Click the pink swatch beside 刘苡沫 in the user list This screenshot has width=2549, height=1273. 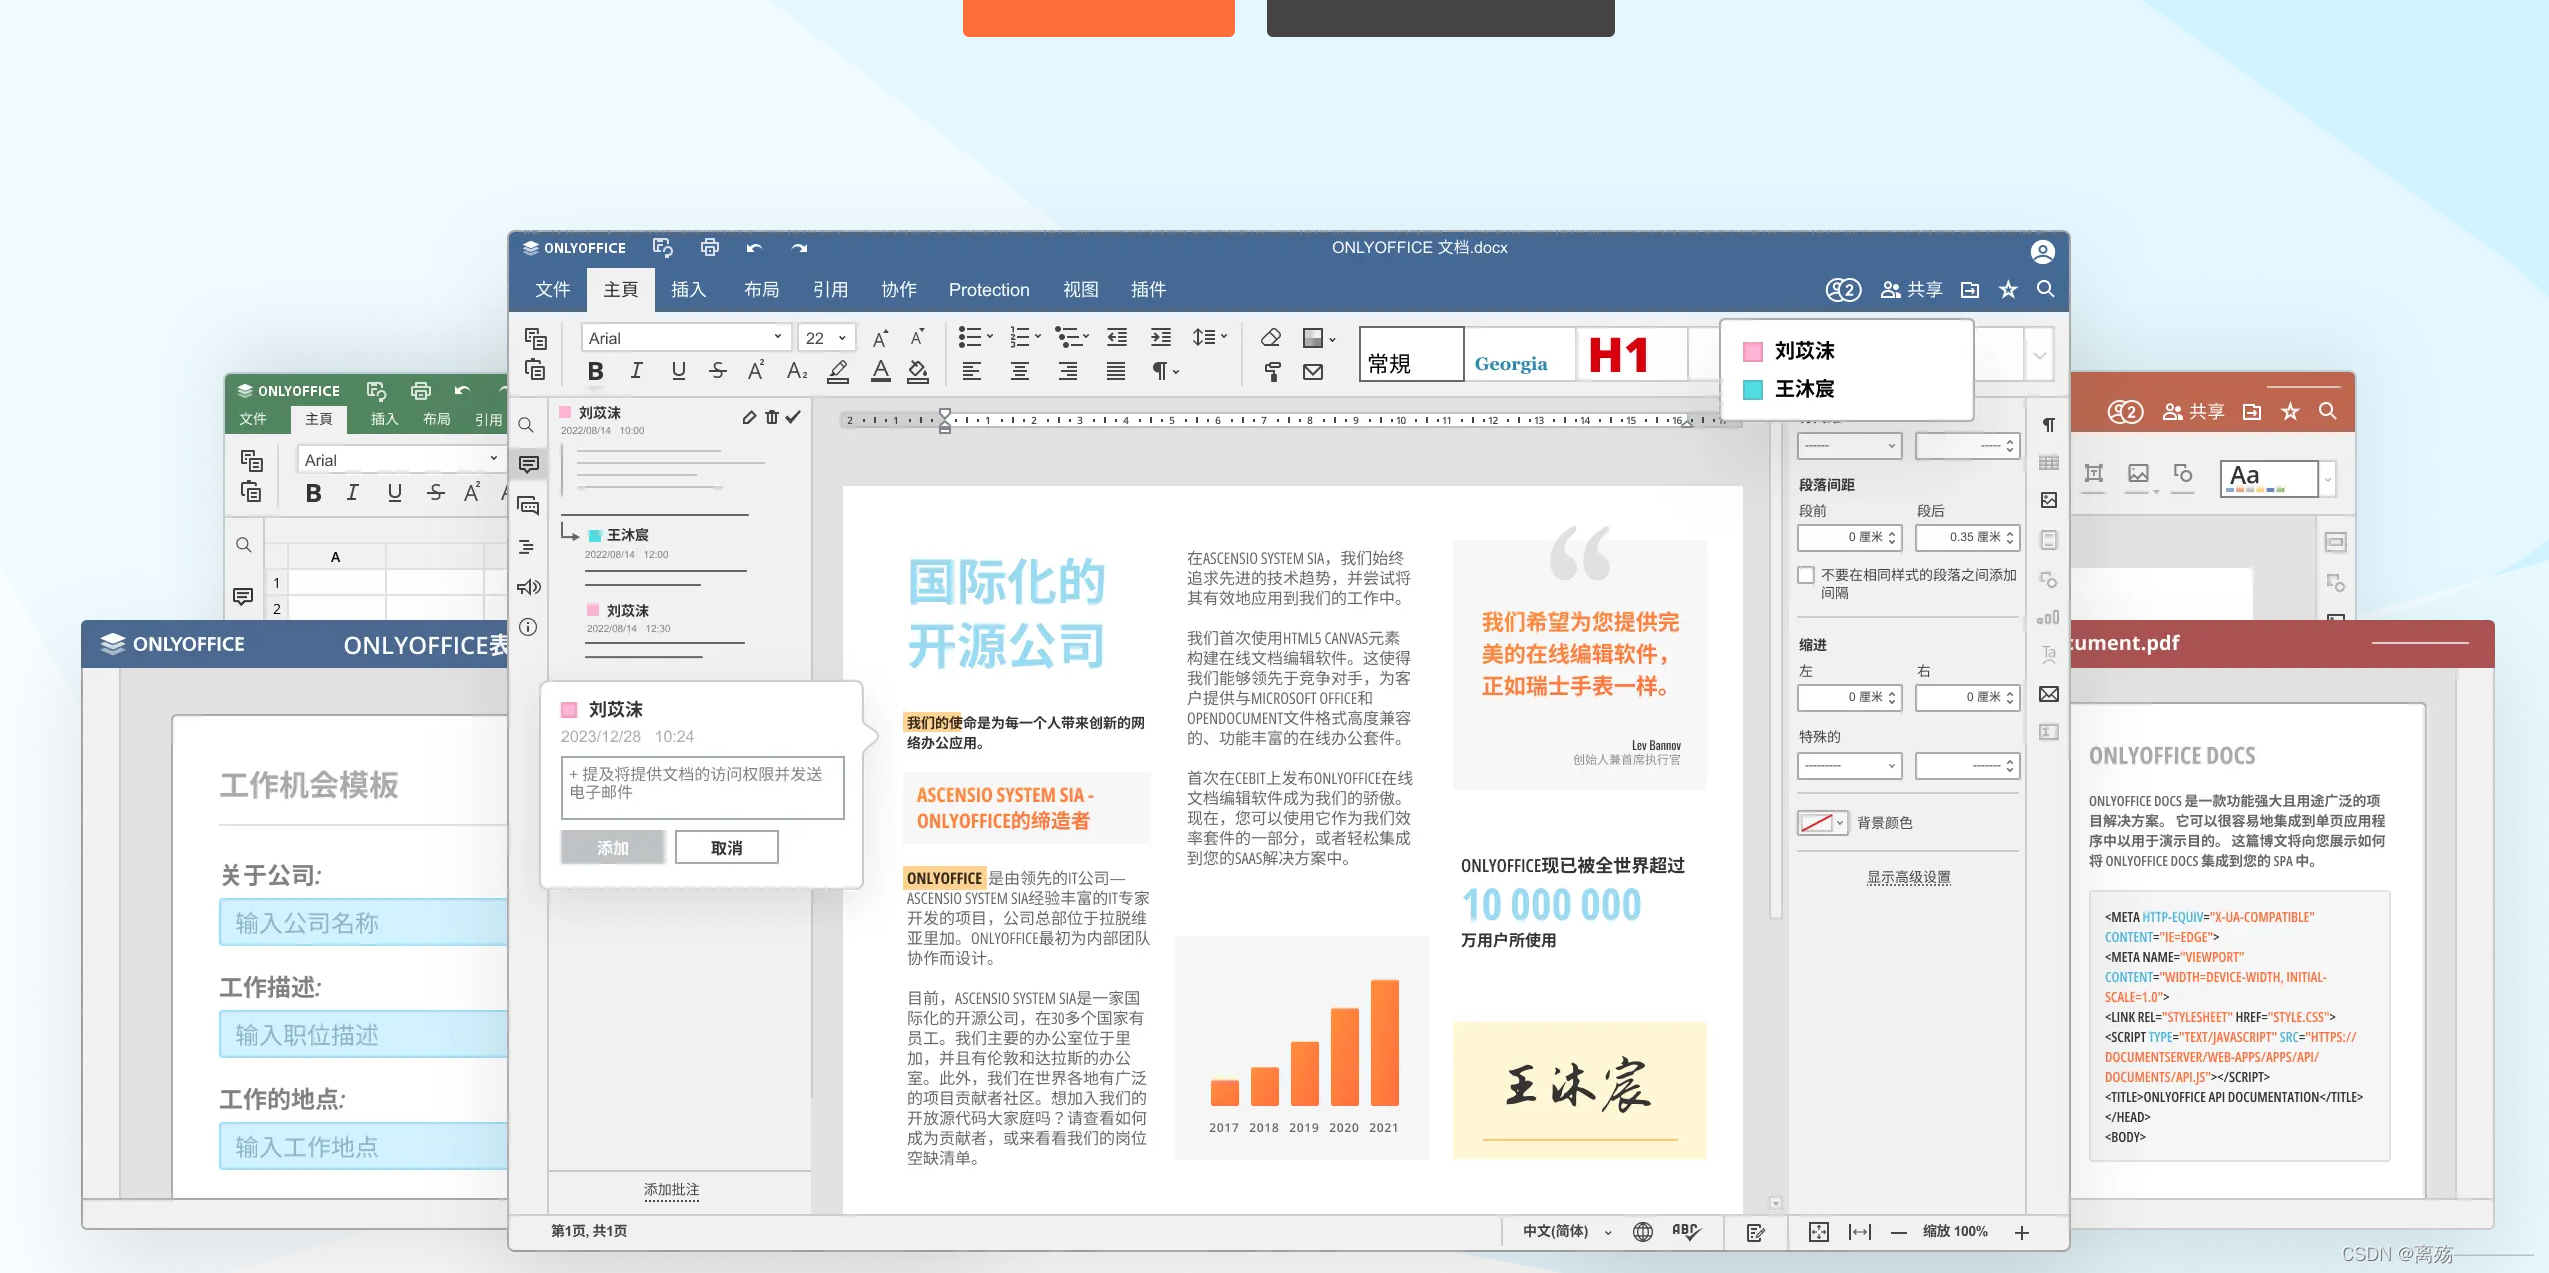[1753, 351]
